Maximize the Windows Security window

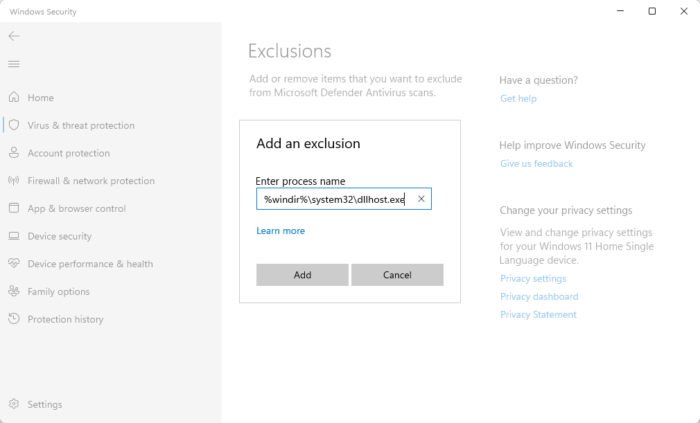point(652,11)
